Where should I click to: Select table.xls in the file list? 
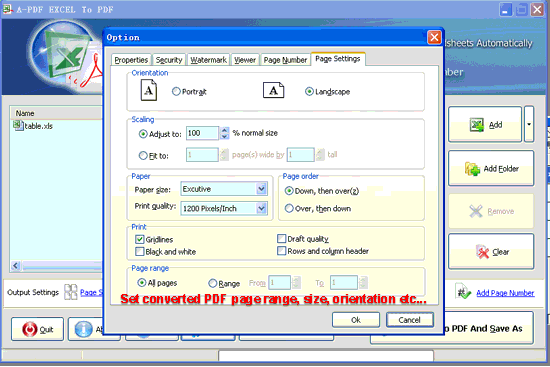(38, 126)
